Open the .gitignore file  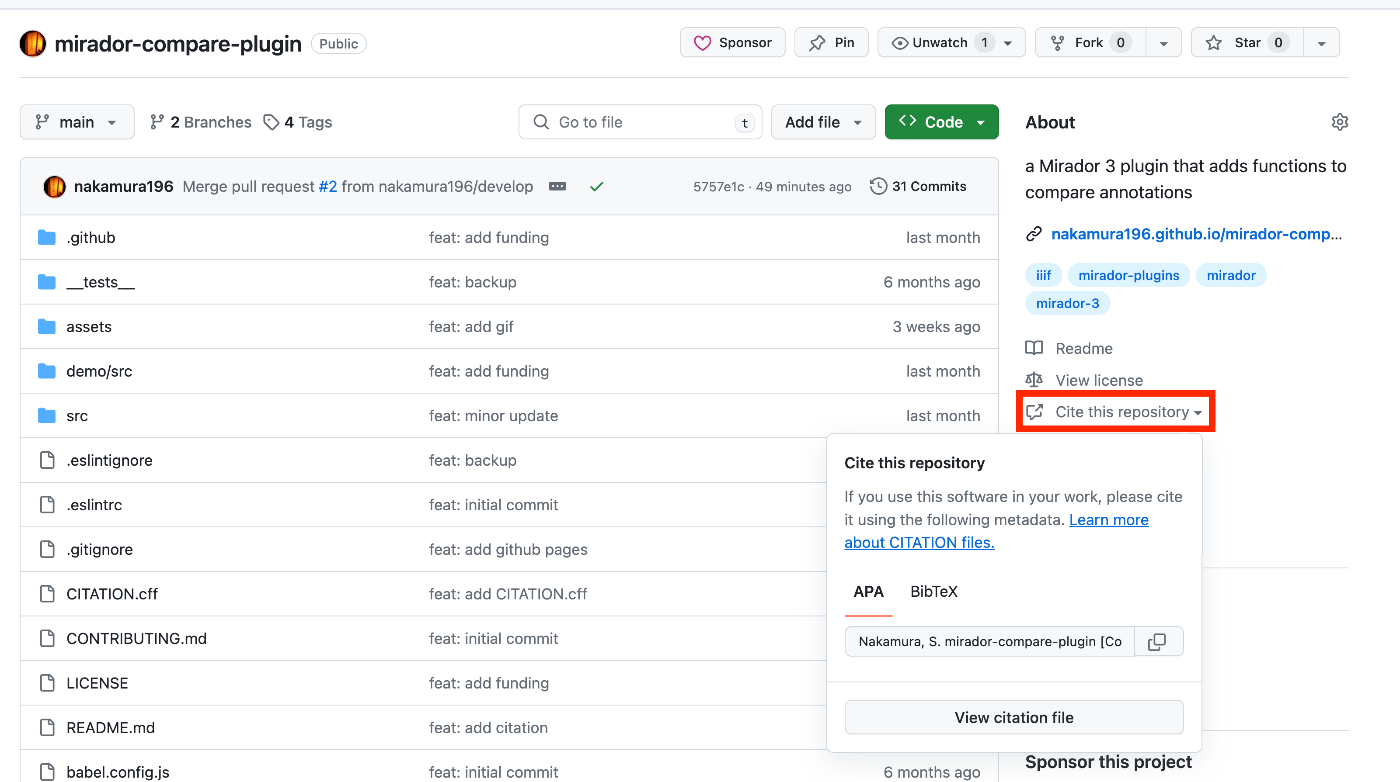click(x=99, y=550)
